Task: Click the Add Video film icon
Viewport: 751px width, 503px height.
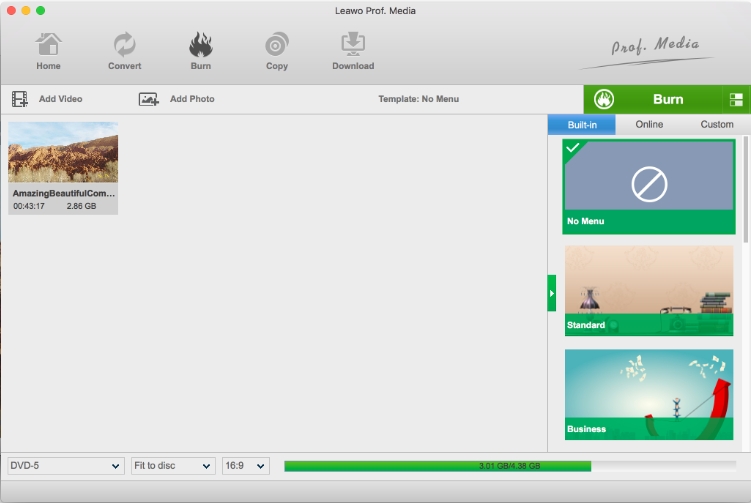Action: point(20,99)
